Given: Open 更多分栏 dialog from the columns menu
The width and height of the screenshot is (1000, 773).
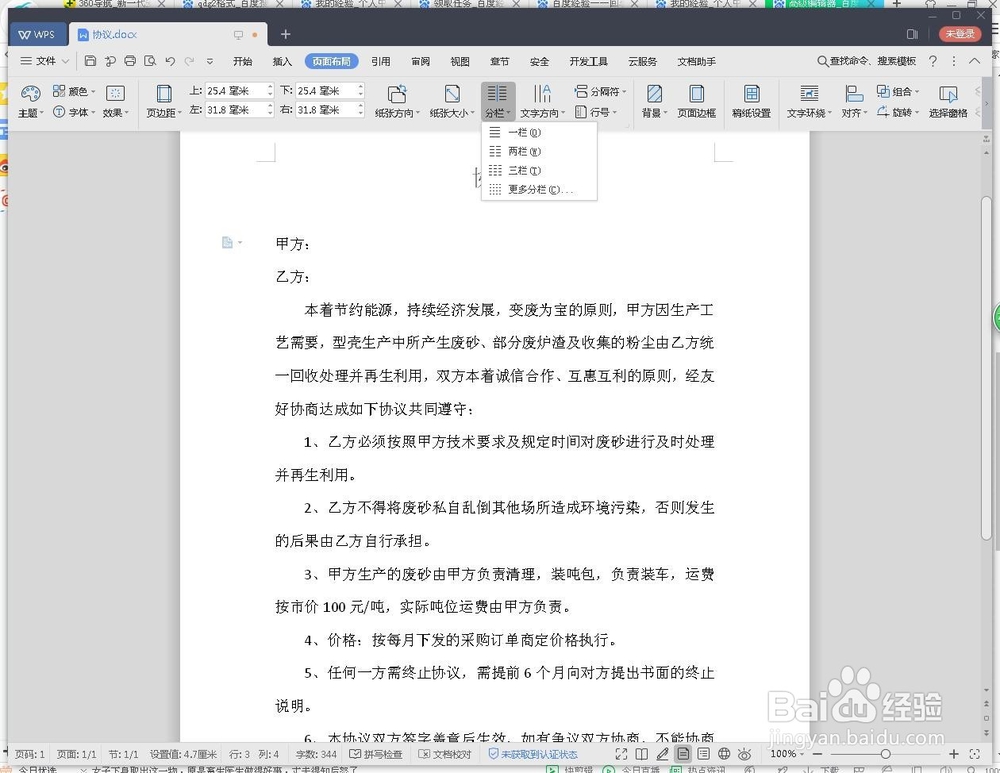Looking at the screenshot, I should point(533,189).
